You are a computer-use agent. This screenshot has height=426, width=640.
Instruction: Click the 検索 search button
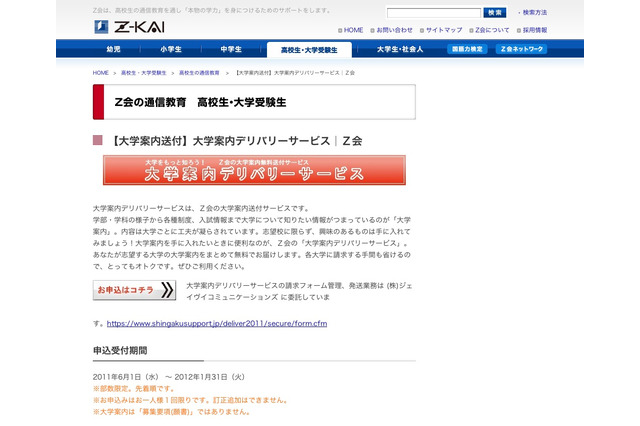(x=495, y=13)
